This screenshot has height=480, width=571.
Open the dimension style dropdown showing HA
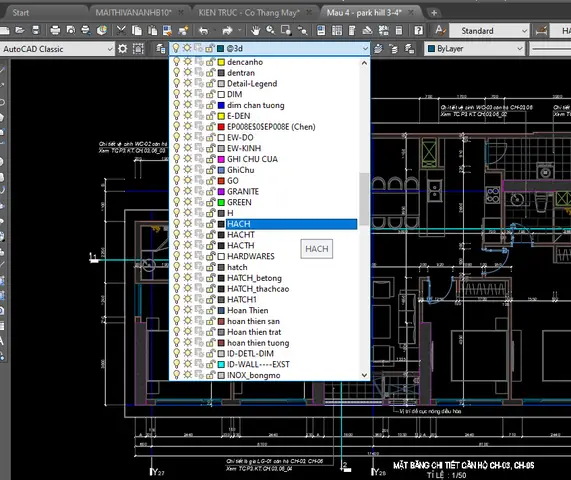[x=560, y=31]
